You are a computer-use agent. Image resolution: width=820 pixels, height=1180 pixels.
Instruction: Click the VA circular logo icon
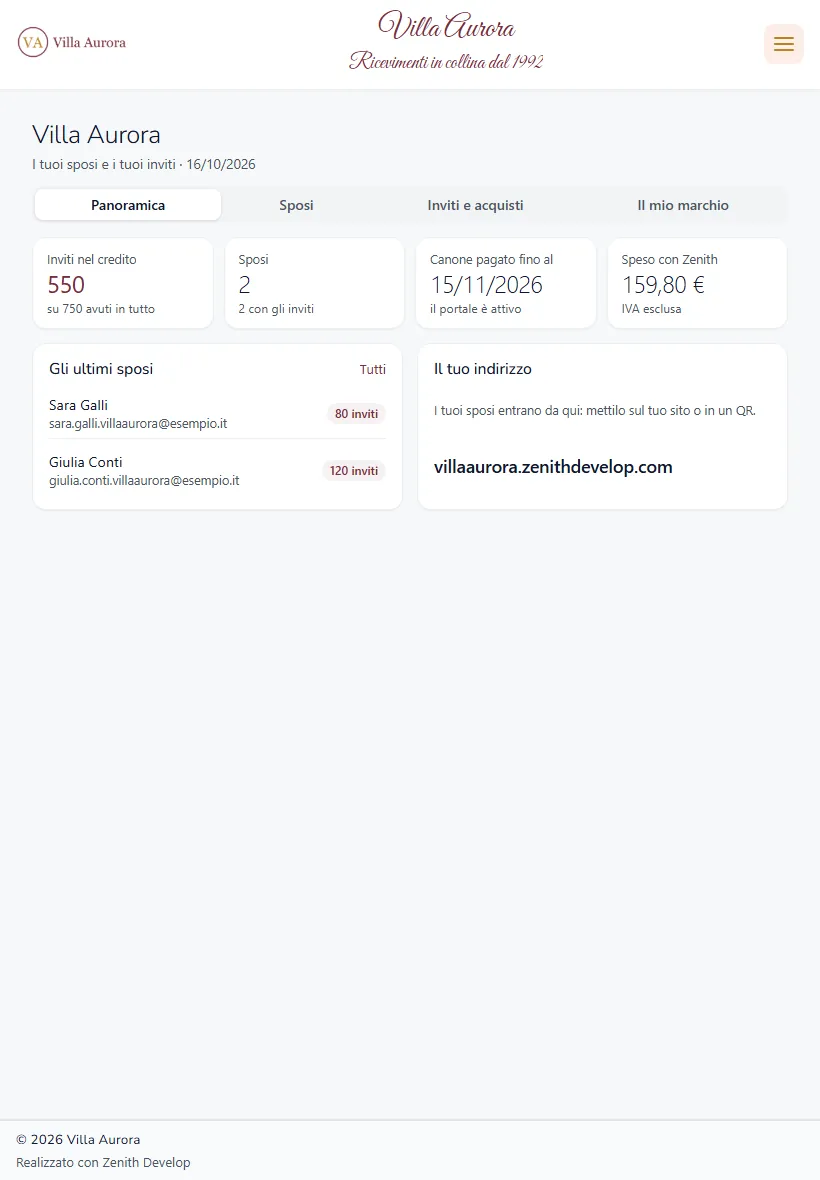coord(32,42)
